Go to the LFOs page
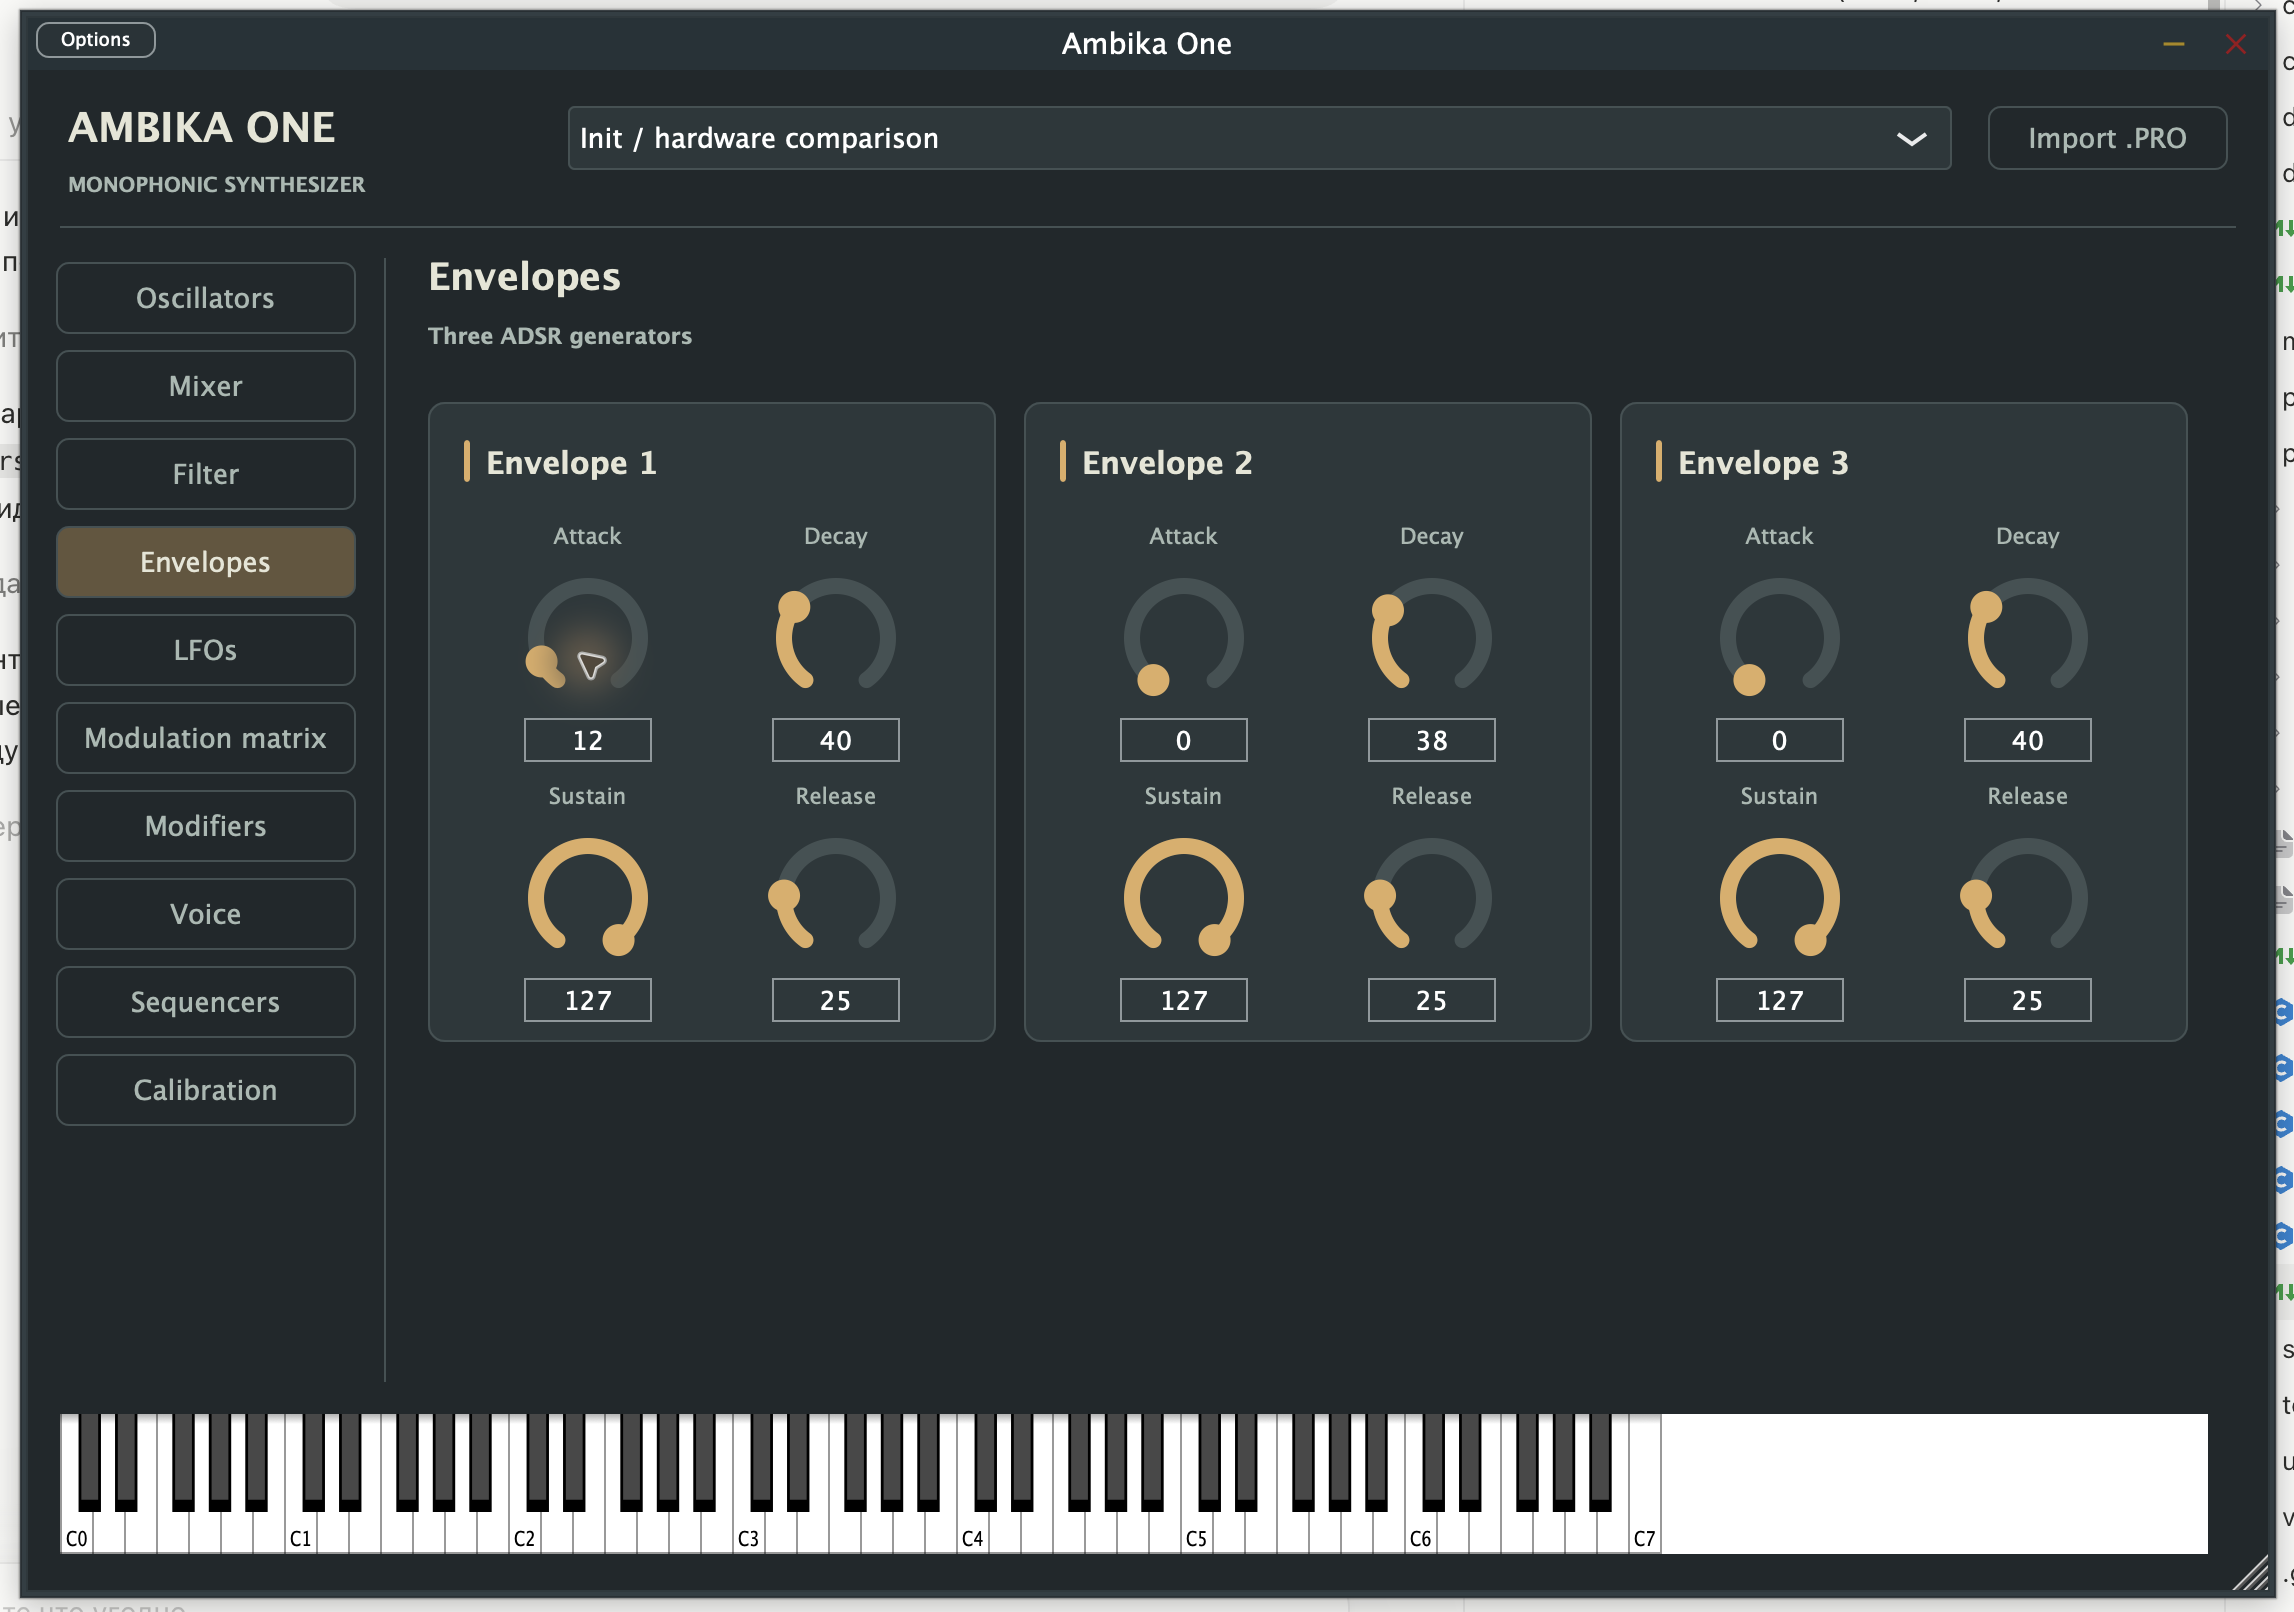 206,650
